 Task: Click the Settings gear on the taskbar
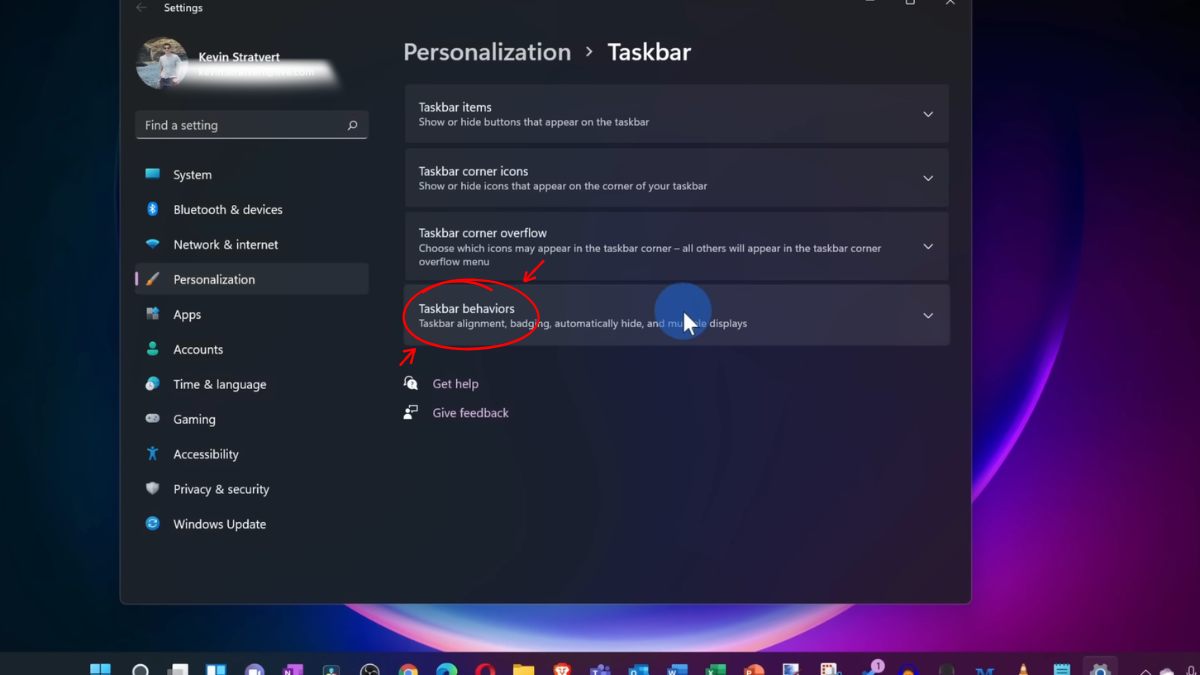1100,668
